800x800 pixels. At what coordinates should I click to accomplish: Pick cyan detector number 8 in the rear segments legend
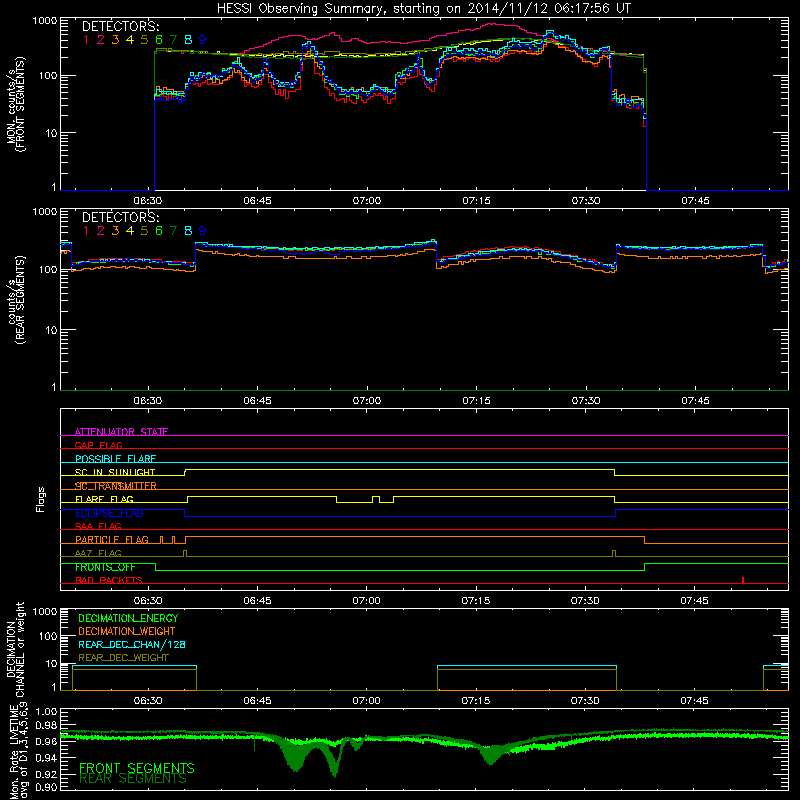coord(188,231)
